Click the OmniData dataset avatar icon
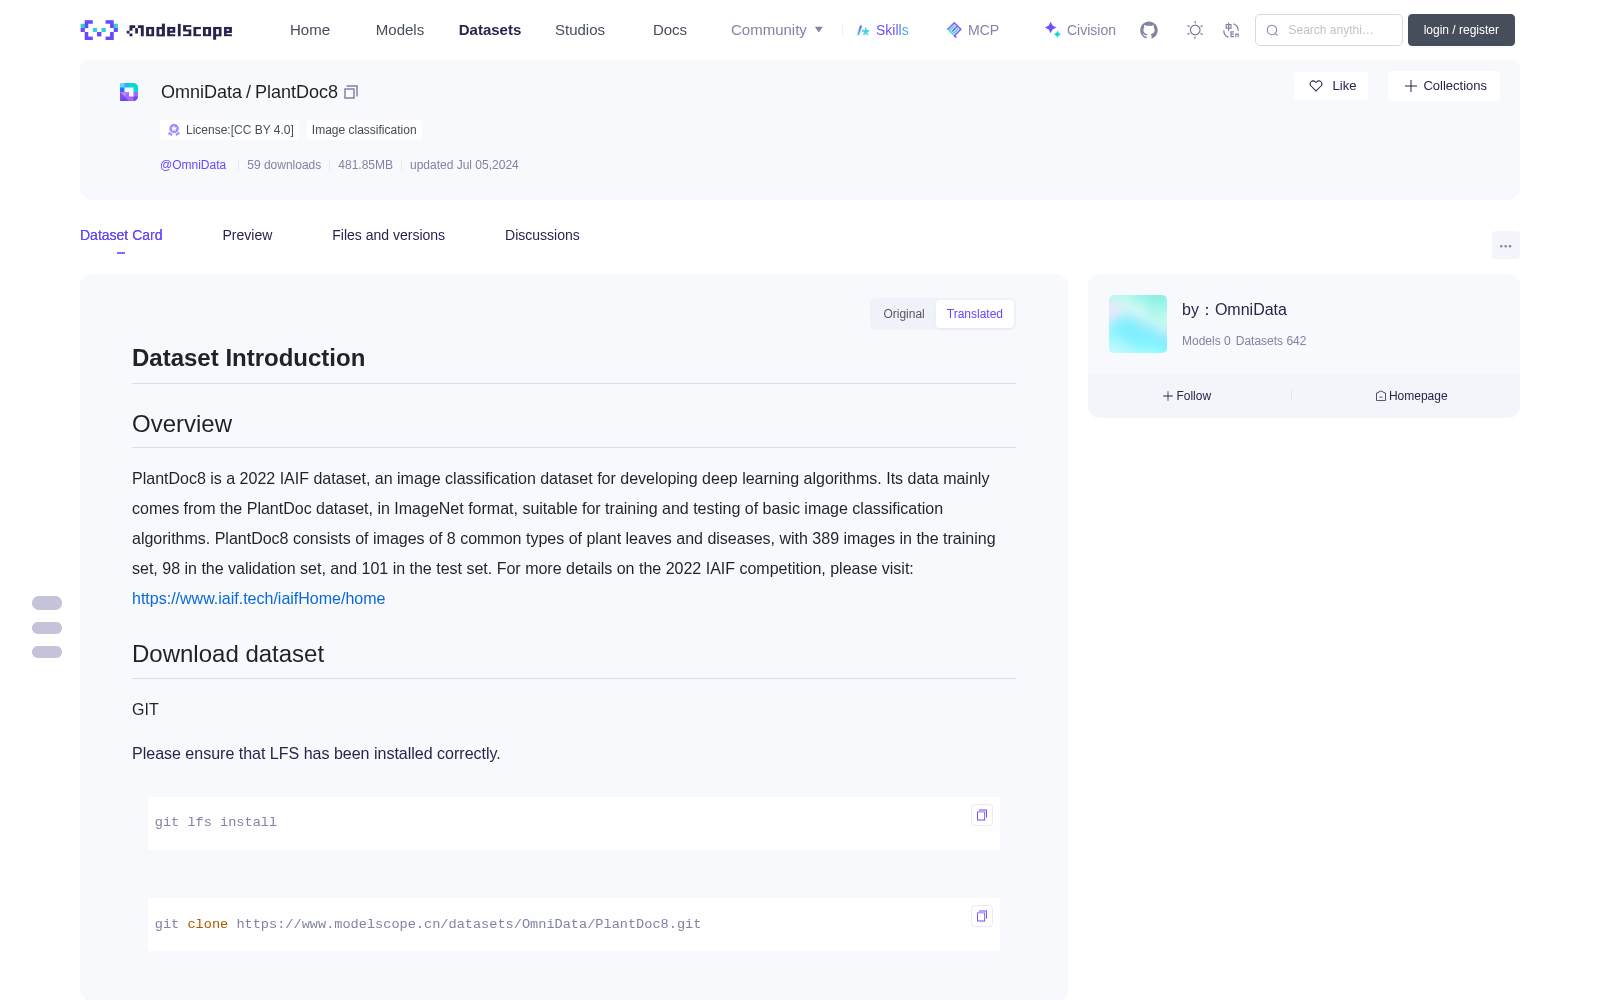1600x1000 pixels. pyautogui.click(x=129, y=92)
